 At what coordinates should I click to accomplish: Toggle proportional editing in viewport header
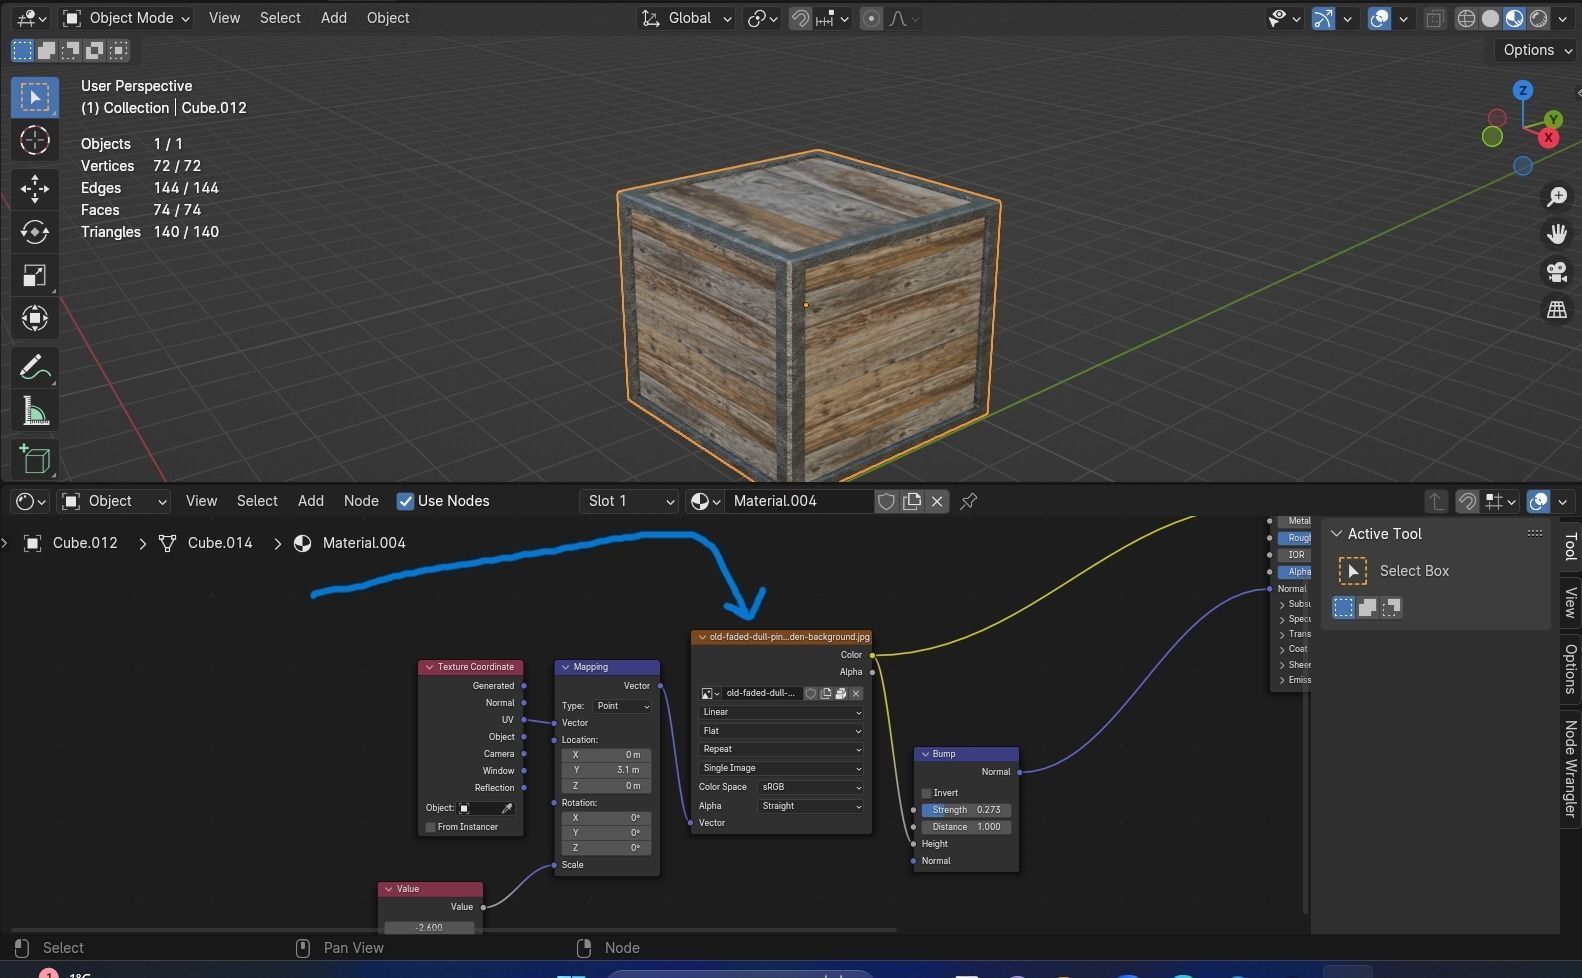pos(871,18)
